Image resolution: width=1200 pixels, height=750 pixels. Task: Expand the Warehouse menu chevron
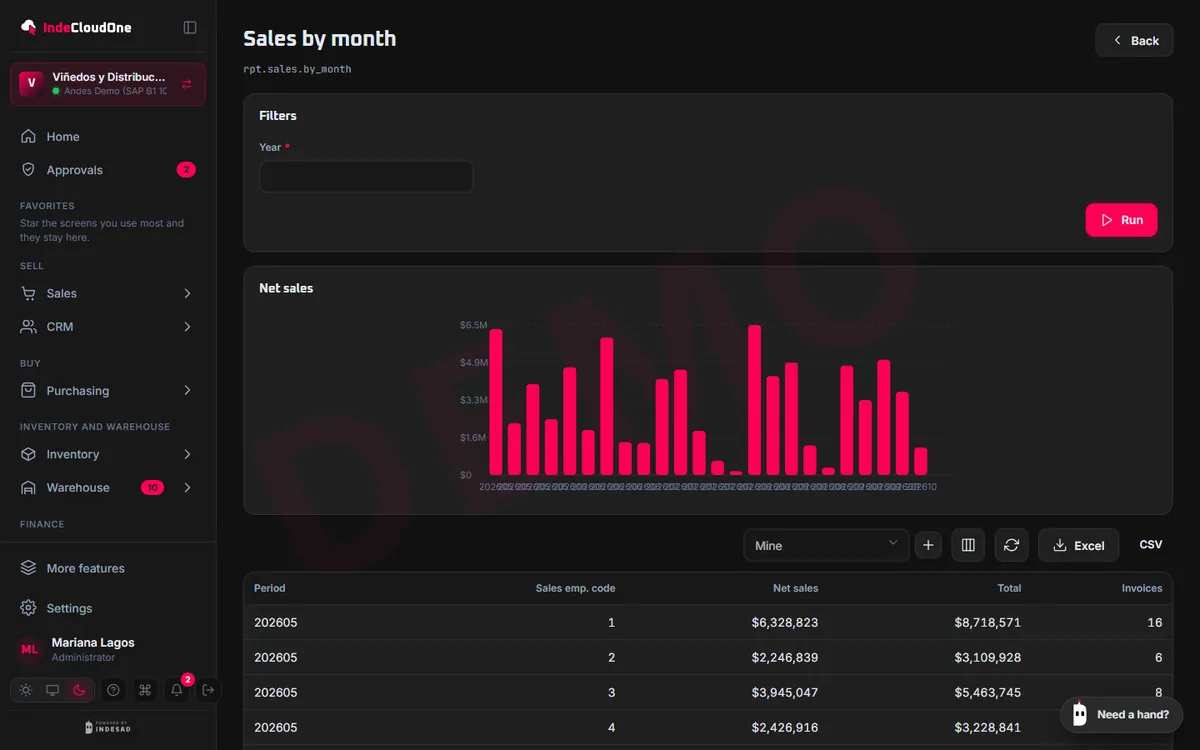187,487
